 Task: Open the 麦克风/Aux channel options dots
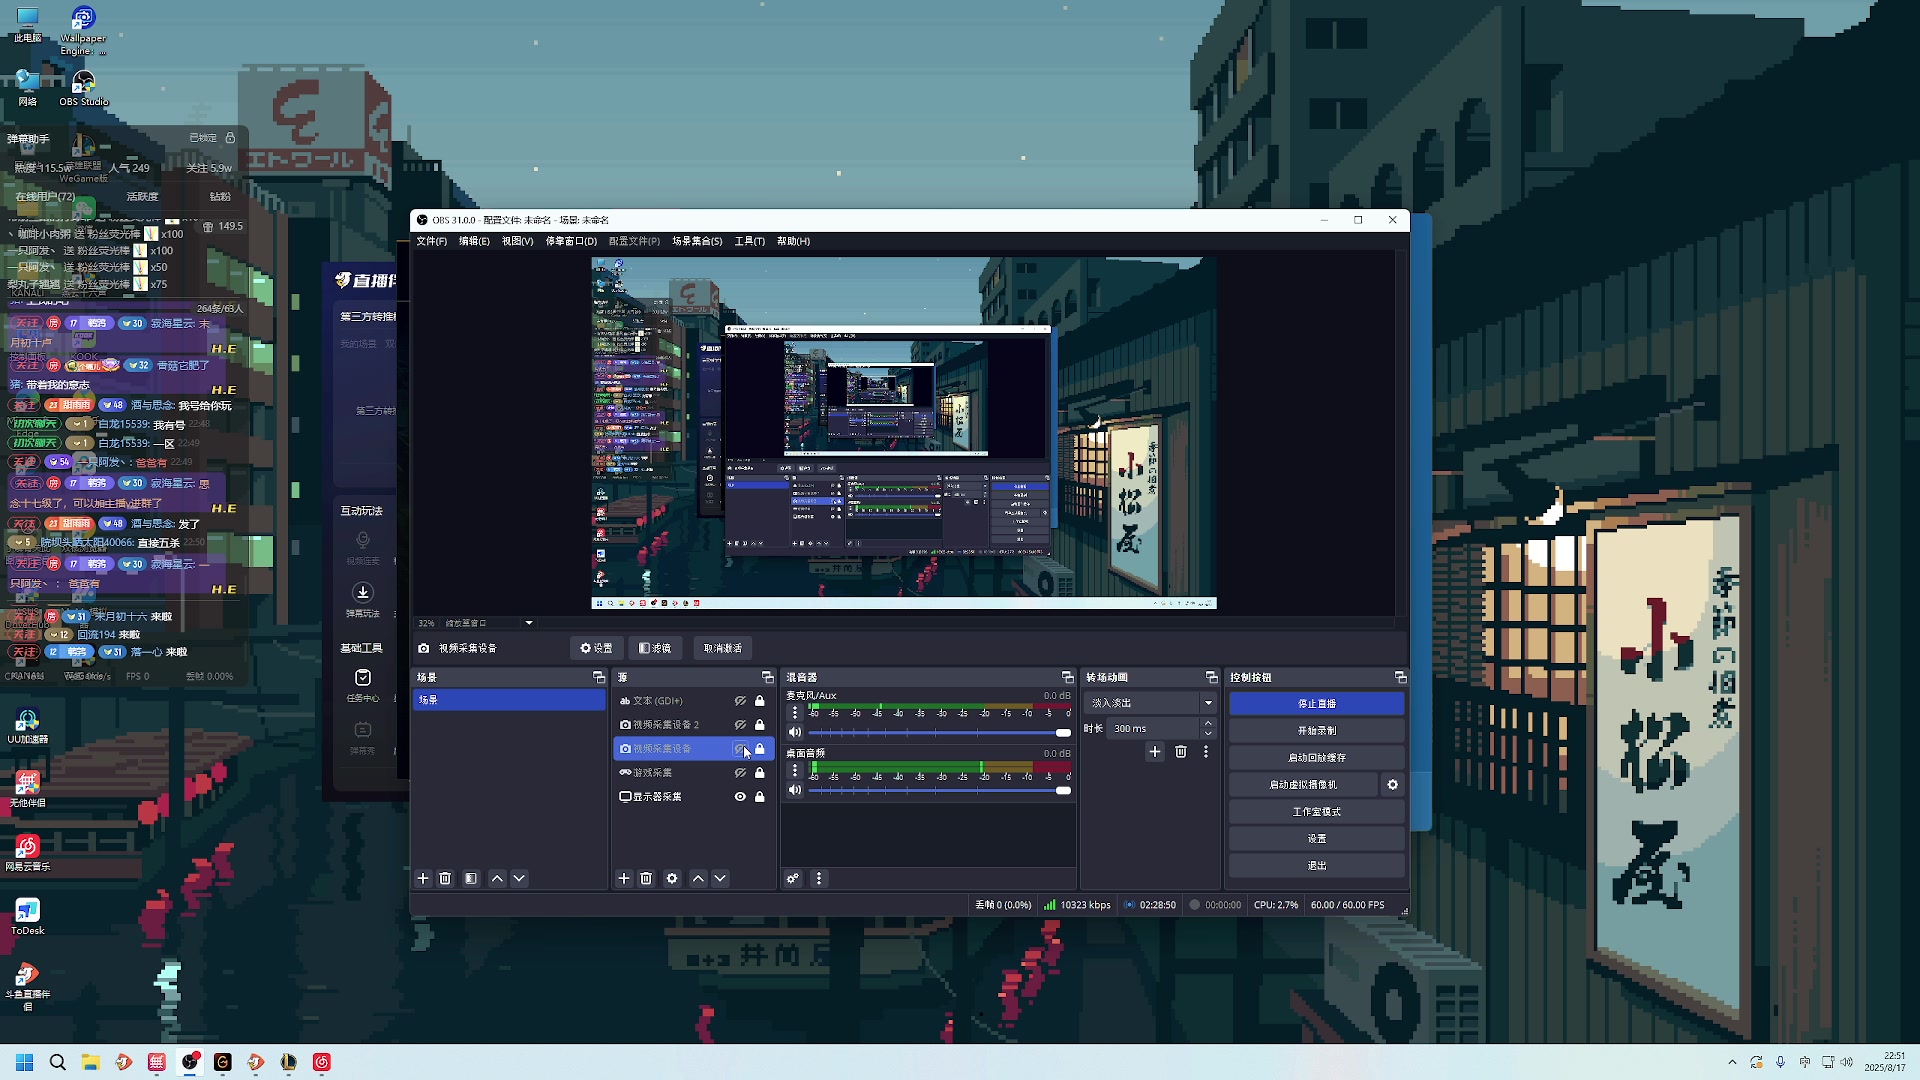[x=795, y=713]
